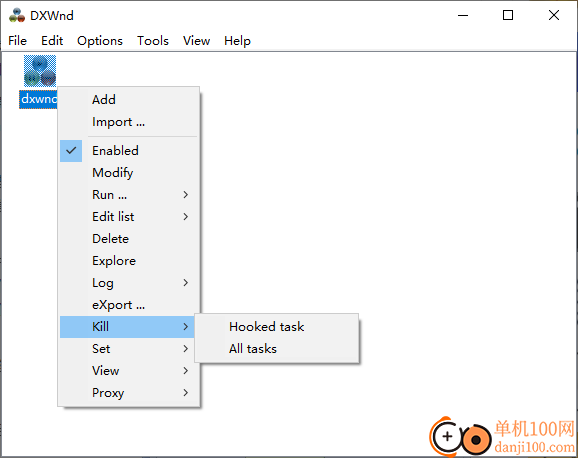Expand the Log submenu

(129, 283)
